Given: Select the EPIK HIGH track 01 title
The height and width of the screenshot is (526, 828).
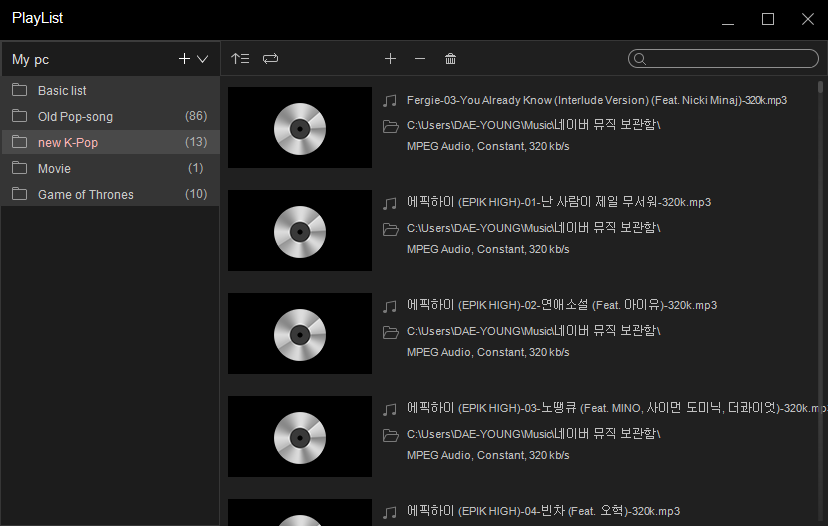Looking at the screenshot, I should [558, 202].
